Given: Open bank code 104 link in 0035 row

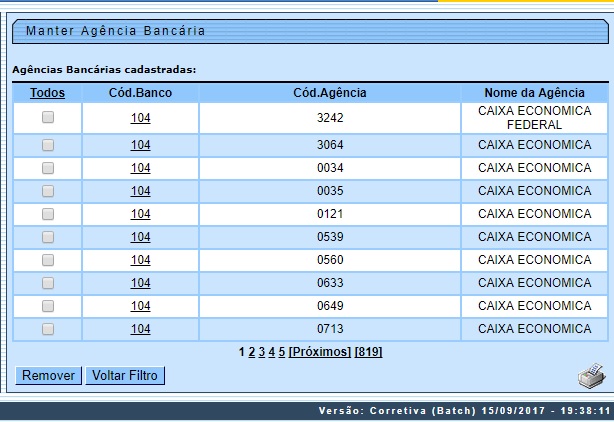Looking at the screenshot, I should tap(141, 191).
